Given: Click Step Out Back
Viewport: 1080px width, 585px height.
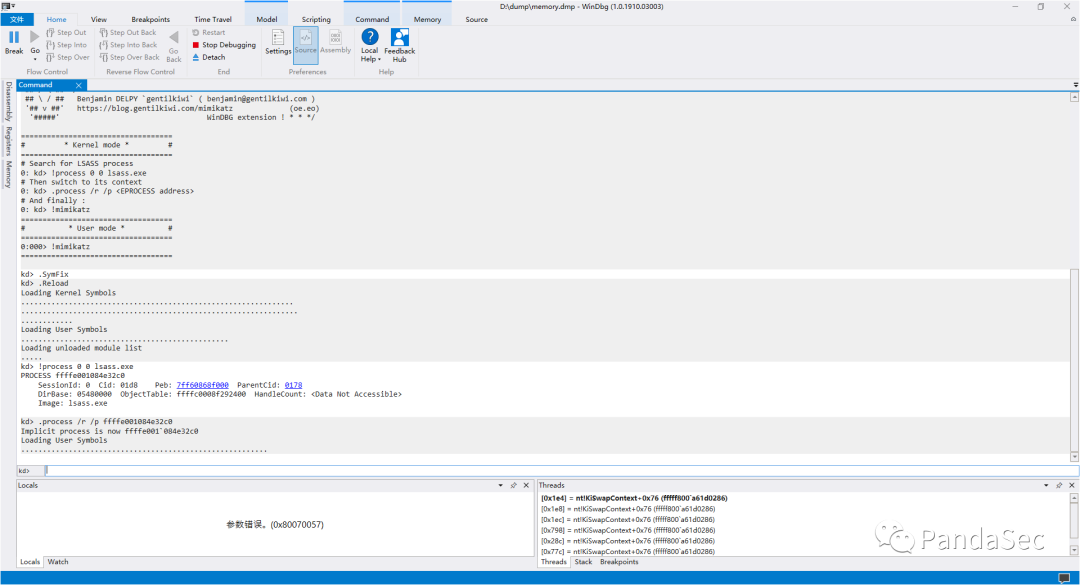Looking at the screenshot, I should [x=127, y=32].
